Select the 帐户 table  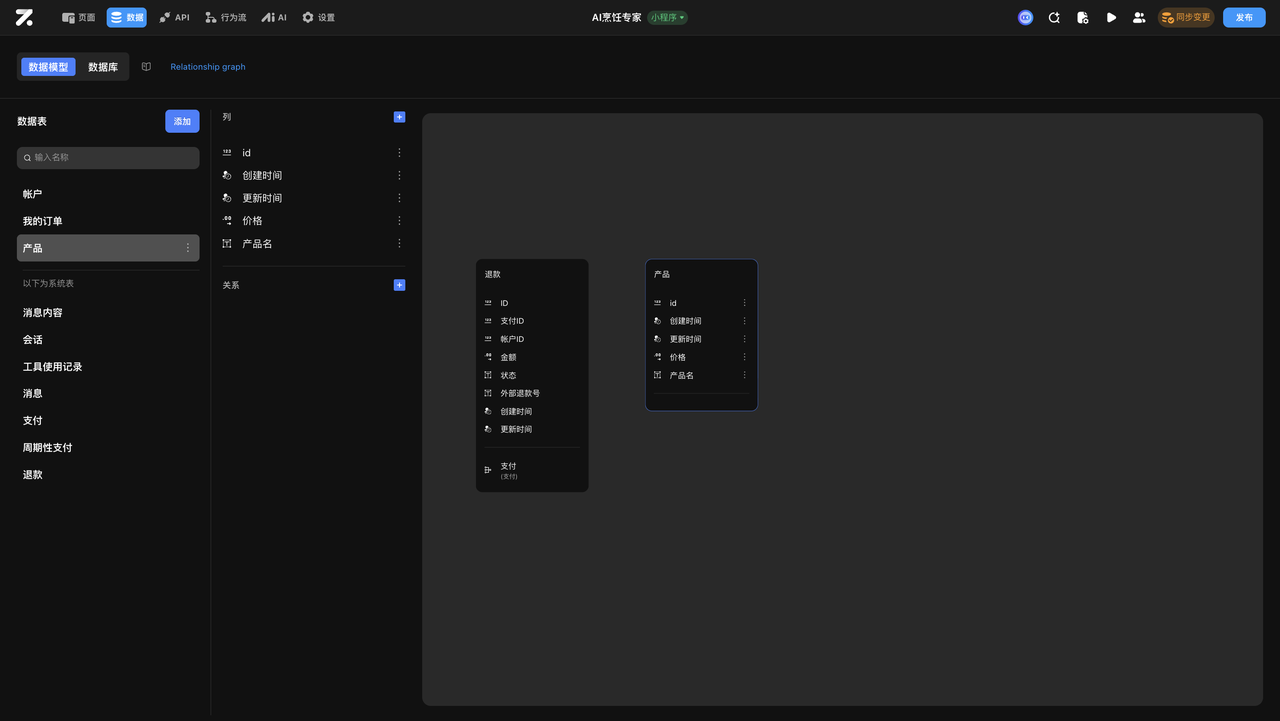coord(108,194)
